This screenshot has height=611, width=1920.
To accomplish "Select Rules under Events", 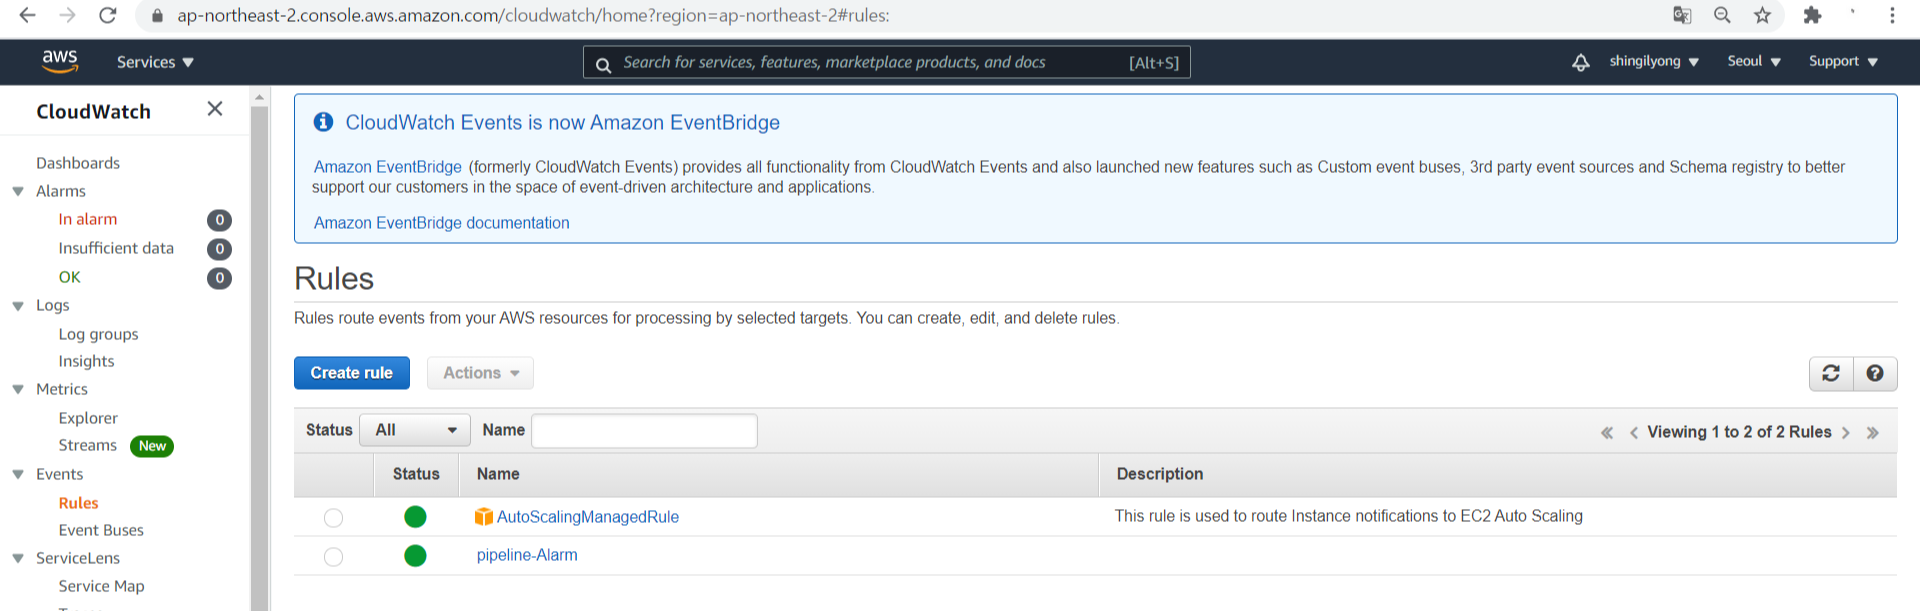I will [78, 503].
